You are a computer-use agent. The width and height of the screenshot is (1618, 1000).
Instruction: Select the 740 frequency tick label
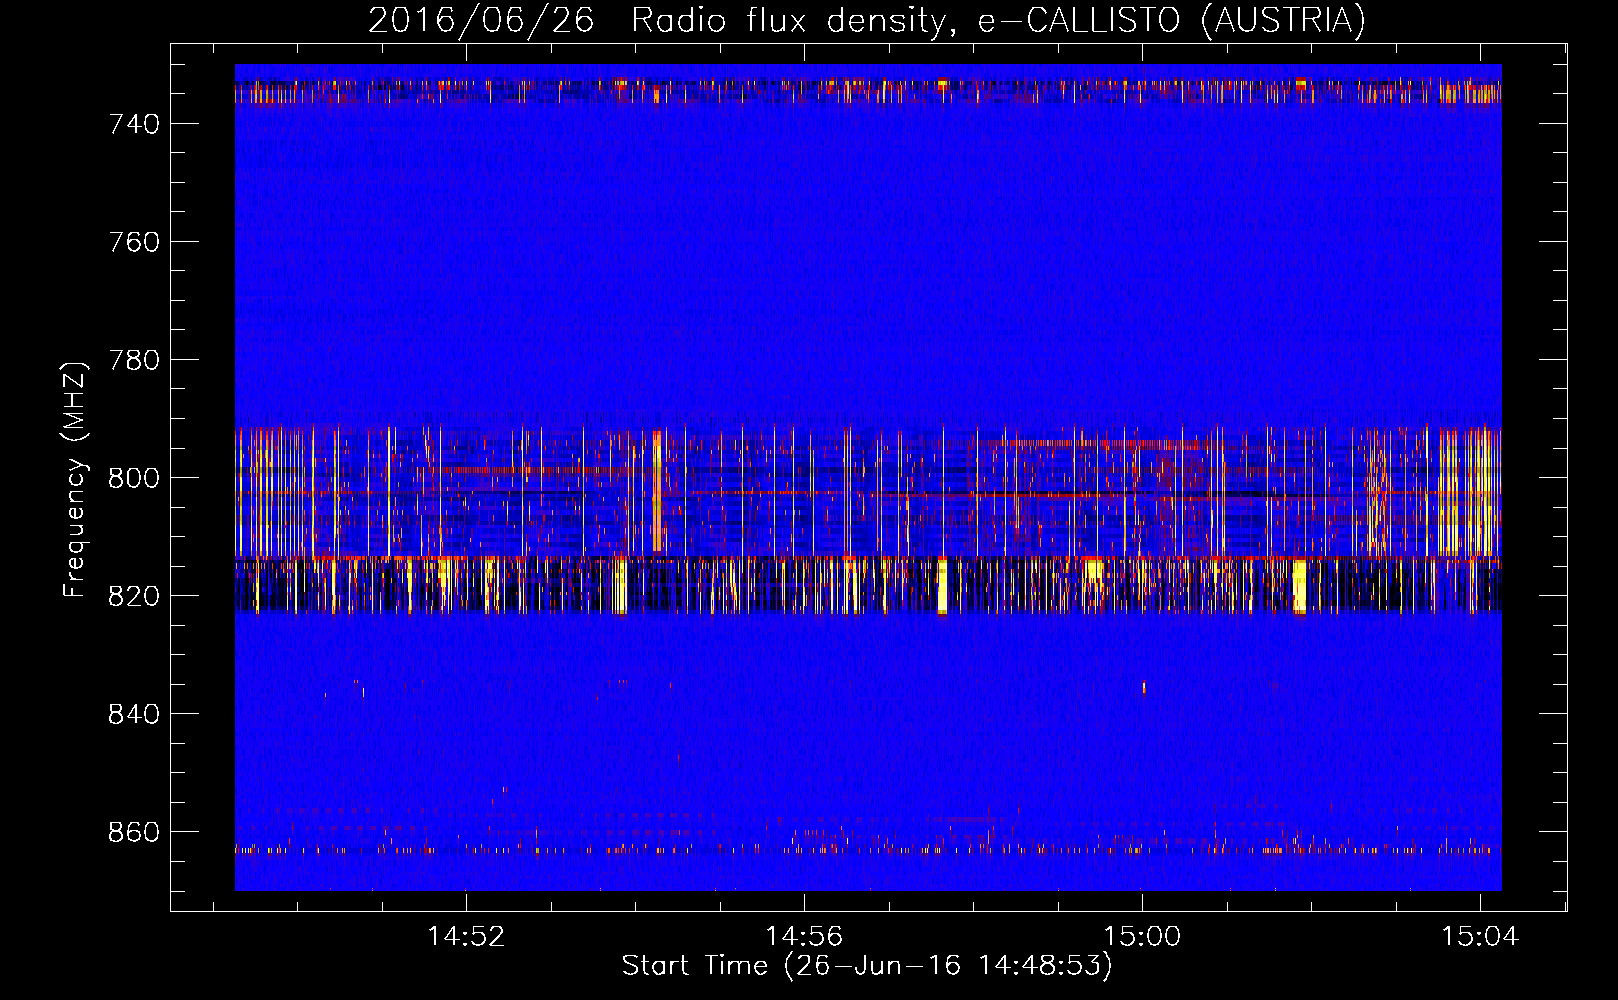[x=134, y=124]
